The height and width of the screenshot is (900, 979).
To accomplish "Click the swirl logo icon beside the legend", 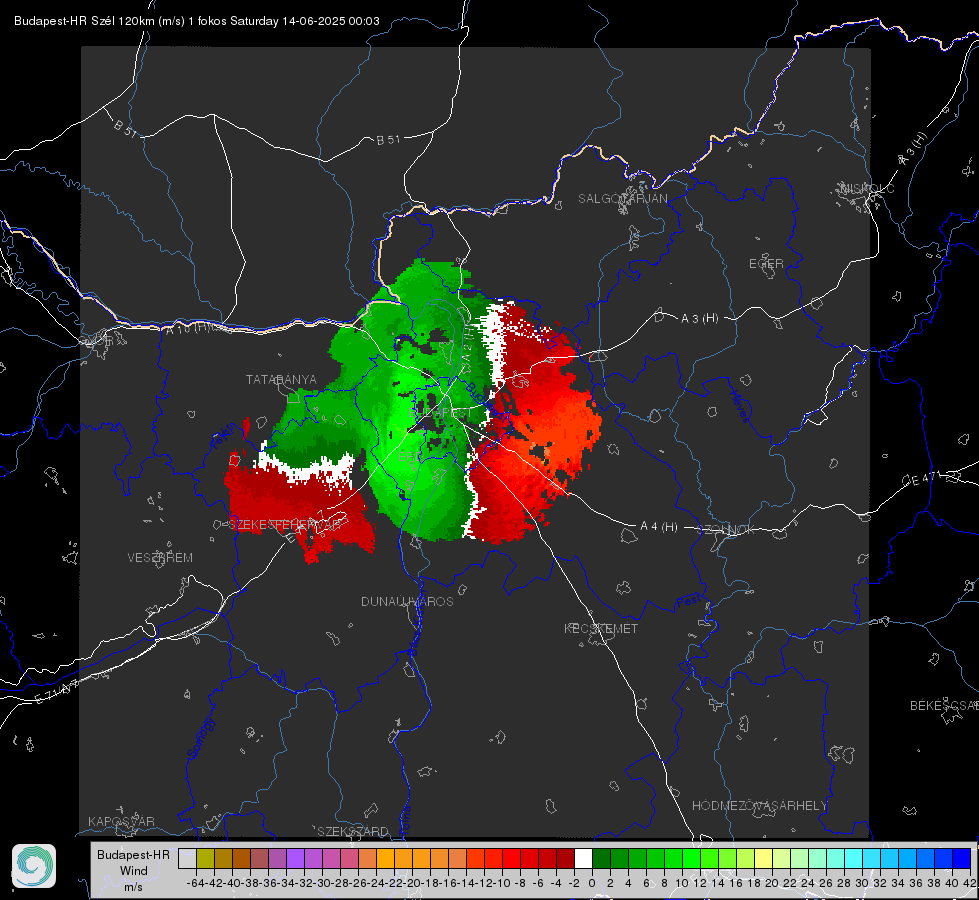I will [x=34, y=866].
